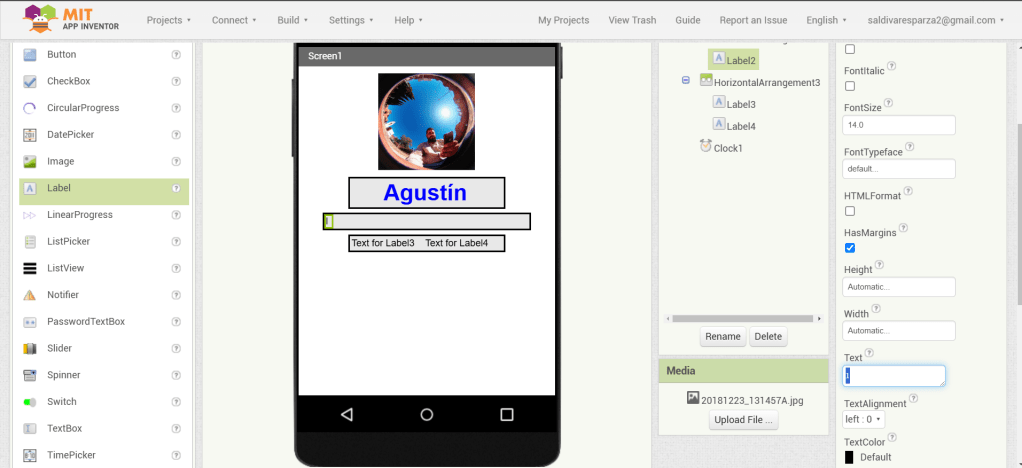The width and height of the screenshot is (1022, 468).
Task: Enable the FontItalic checkbox
Action: pyautogui.click(x=850, y=86)
